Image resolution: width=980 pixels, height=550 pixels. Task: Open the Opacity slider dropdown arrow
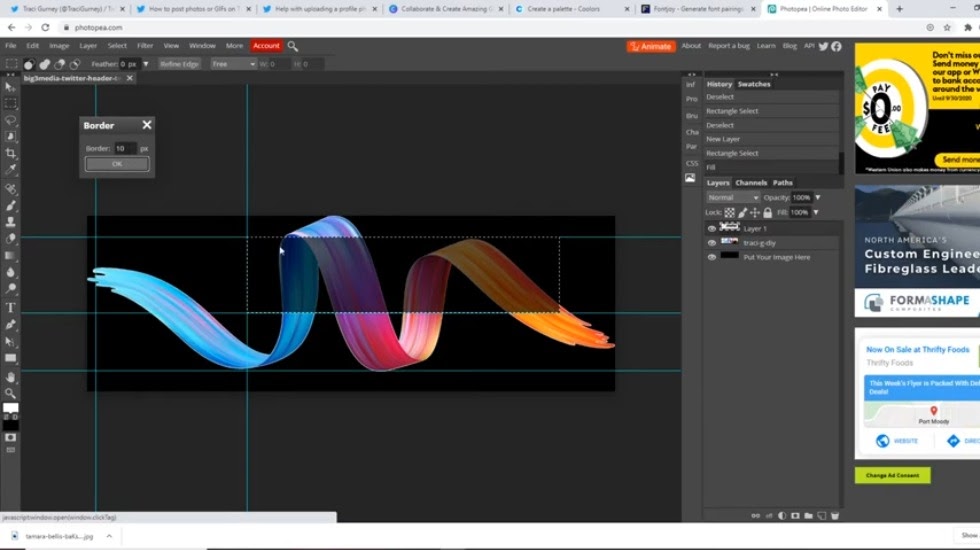[818, 198]
